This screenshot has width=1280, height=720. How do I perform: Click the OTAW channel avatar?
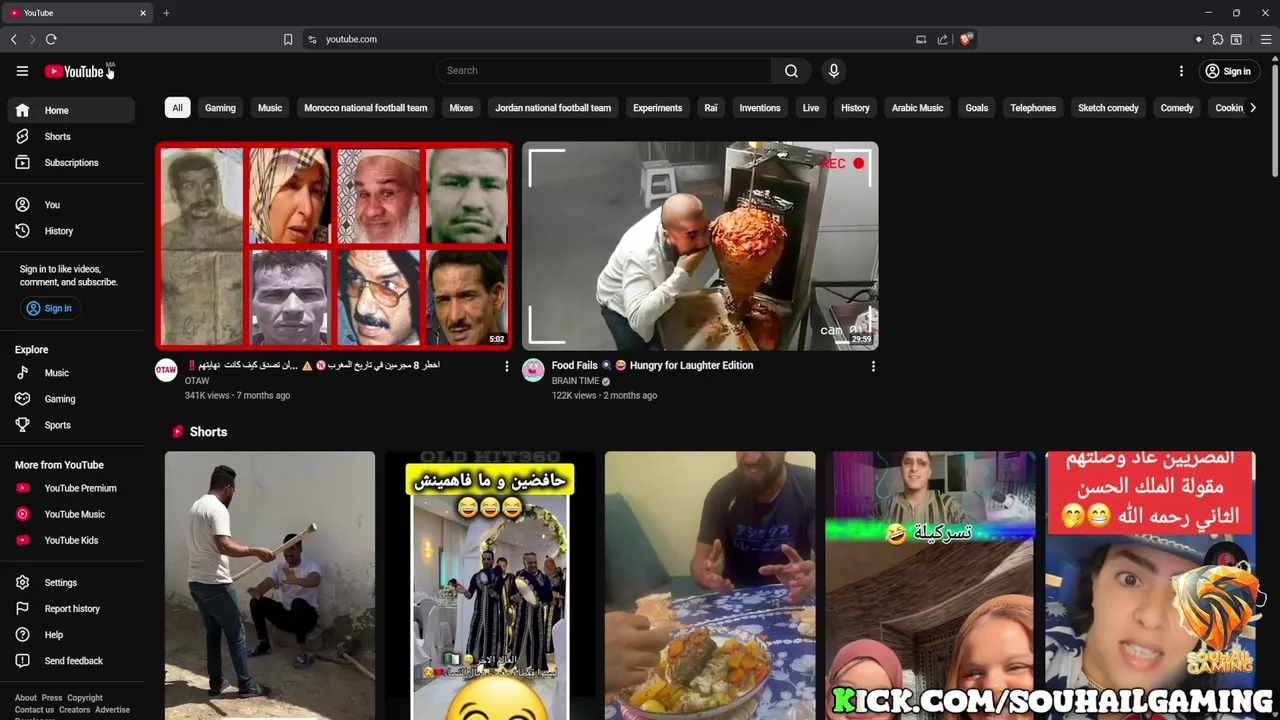click(x=166, y=370)
